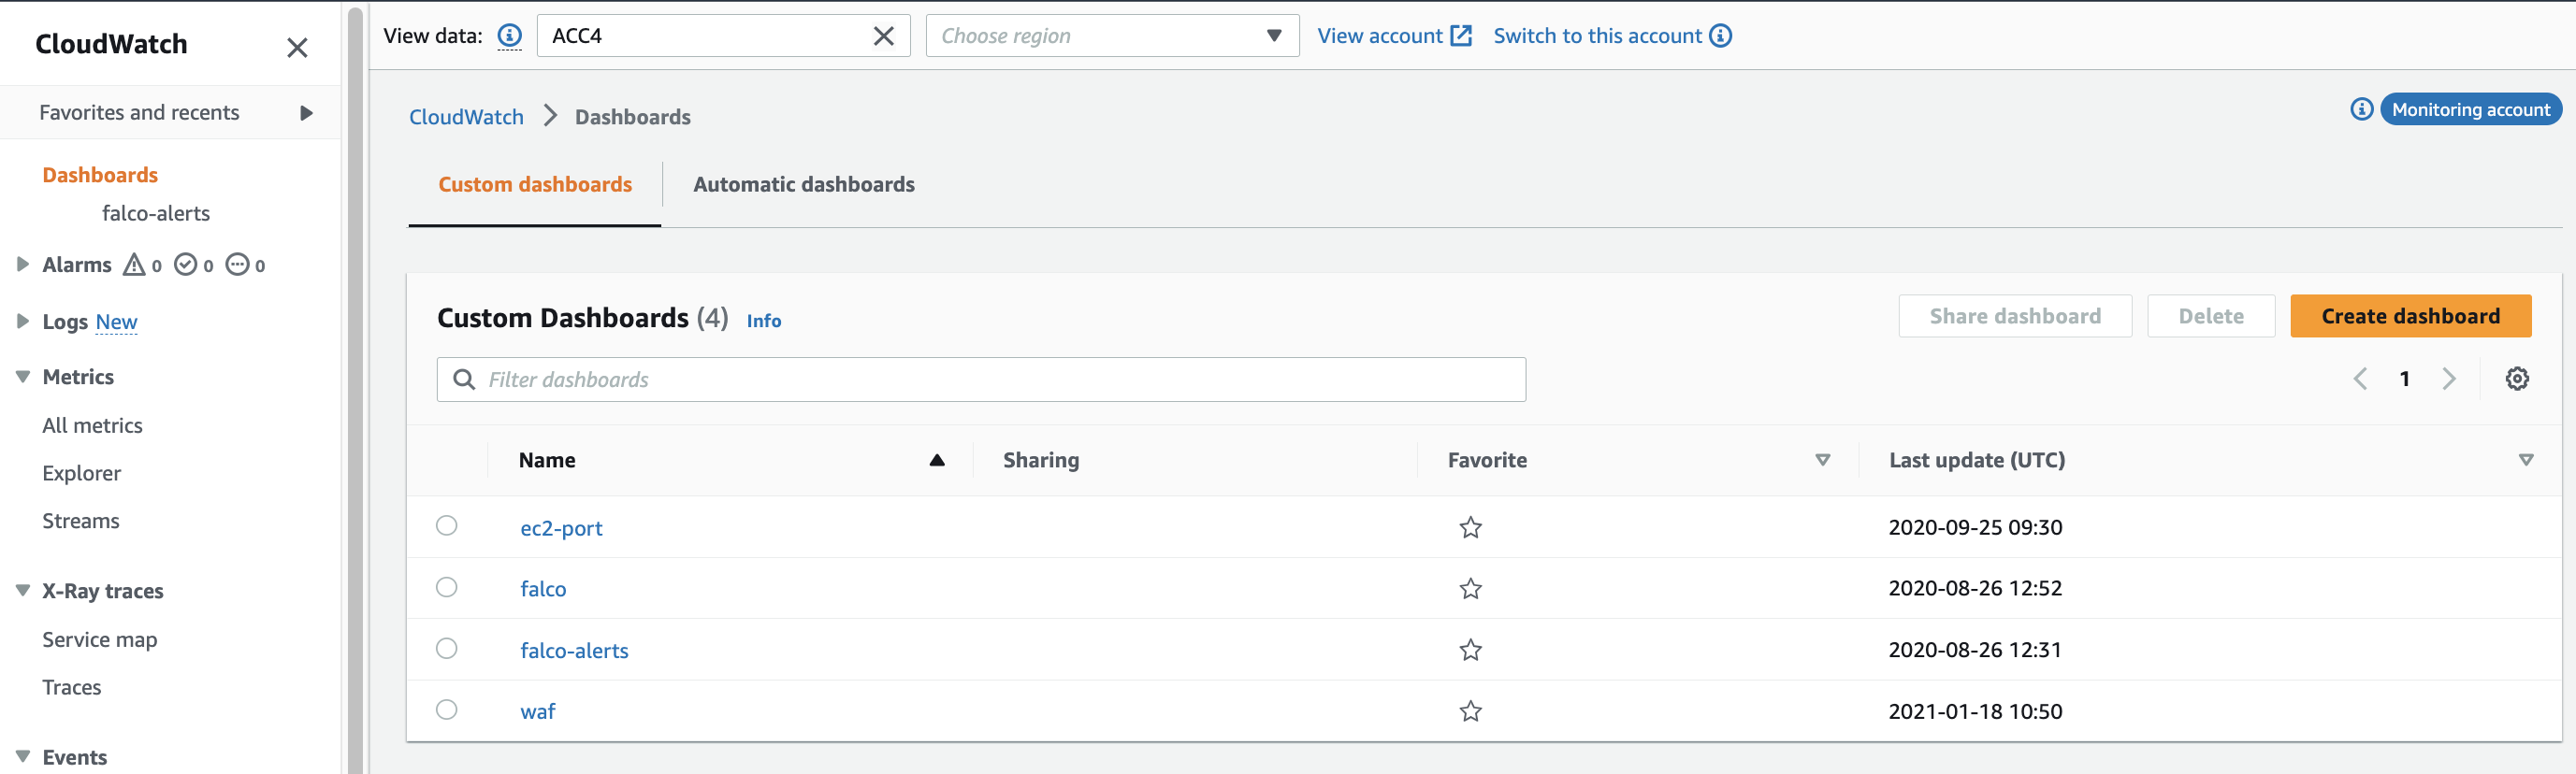The width and height of the screenshot is (2576, 774).
Task: Close the CloudWatch navigation panel
Action: click(x=297, y=47)
